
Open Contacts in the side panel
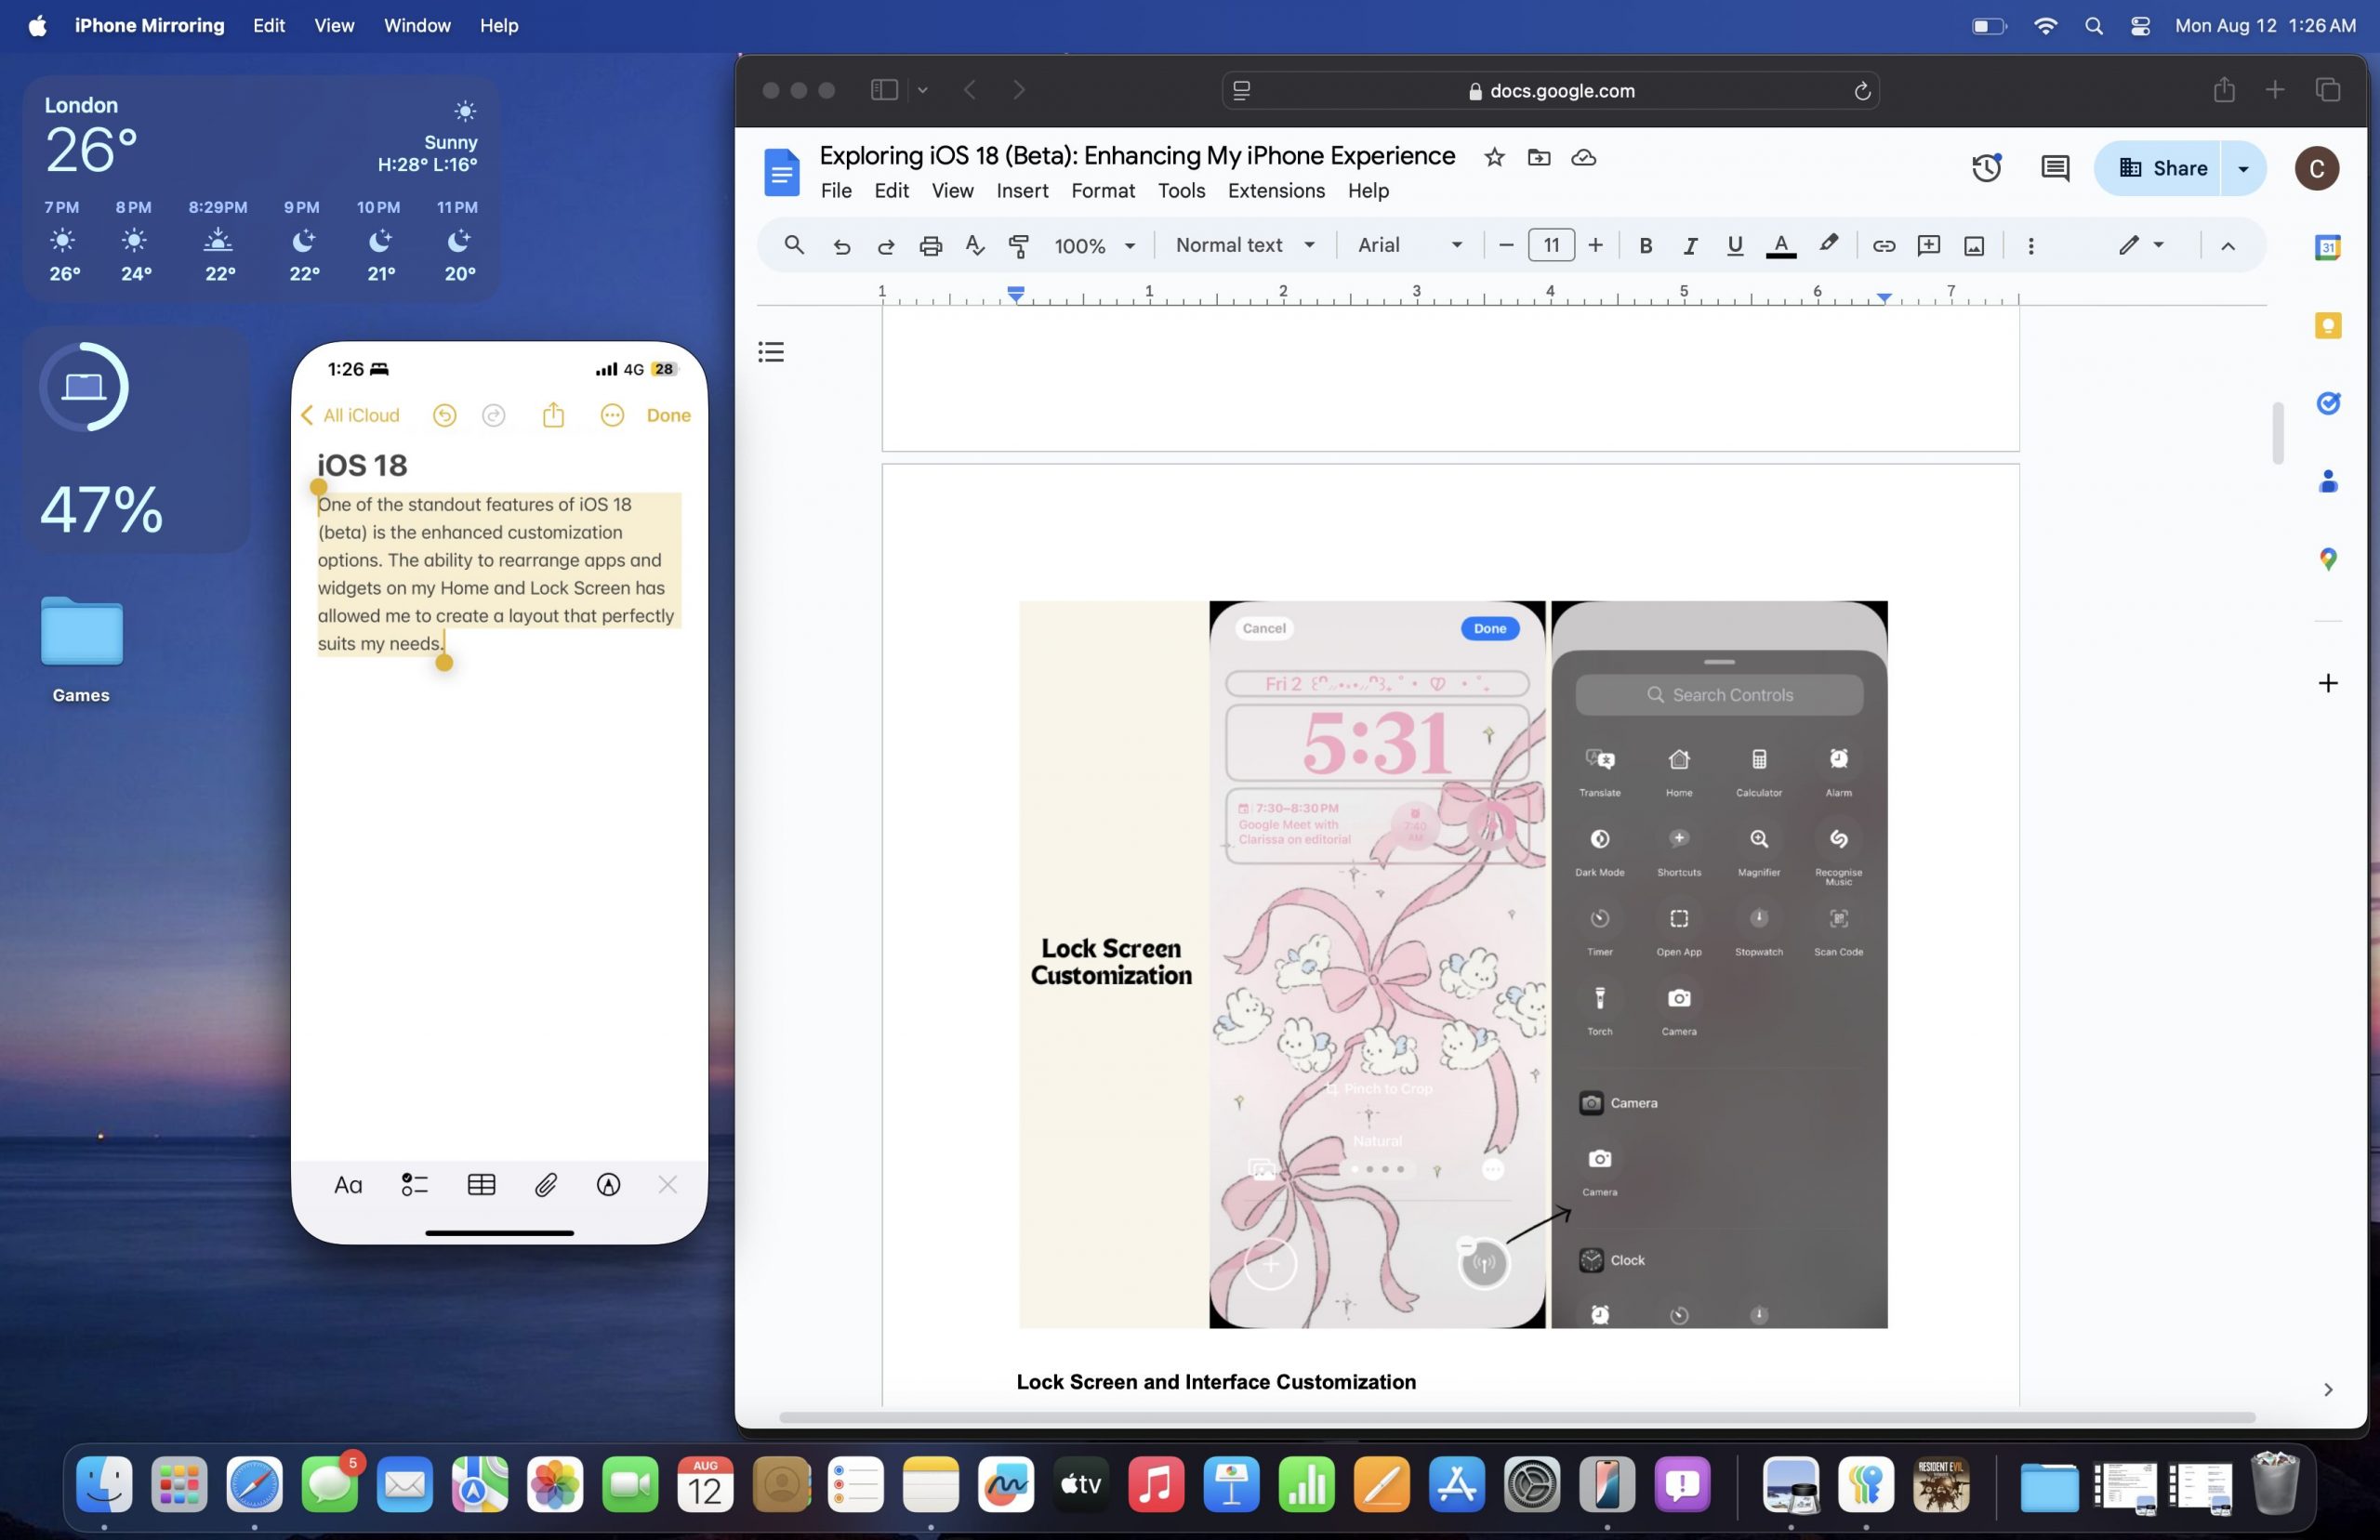point(2327,481)
